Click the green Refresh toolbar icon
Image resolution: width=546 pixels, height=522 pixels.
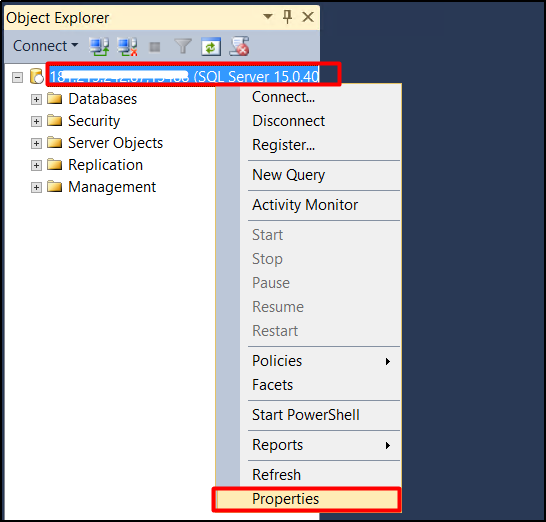click(211, 47)
